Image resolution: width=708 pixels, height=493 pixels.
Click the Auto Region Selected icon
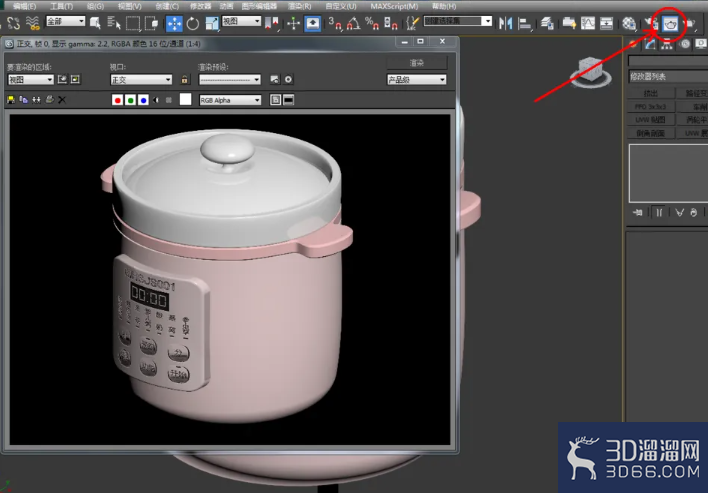pos(75,79)
